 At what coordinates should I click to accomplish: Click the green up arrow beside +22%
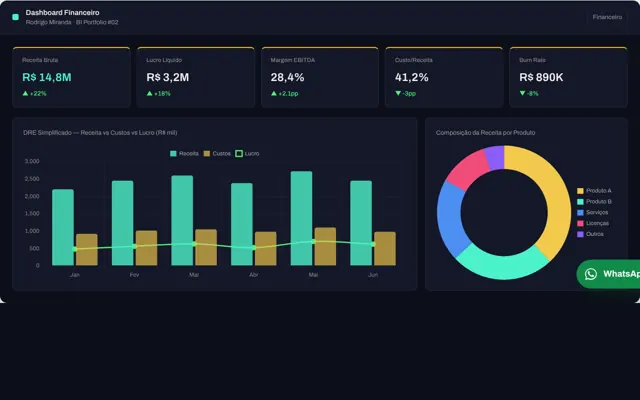click(25, 93)
